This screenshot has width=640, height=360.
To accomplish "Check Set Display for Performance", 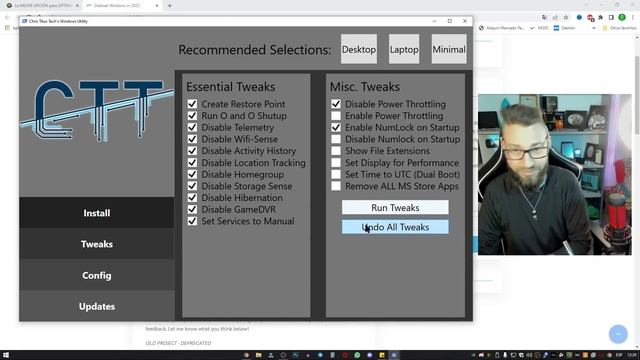I will [336, 162].
